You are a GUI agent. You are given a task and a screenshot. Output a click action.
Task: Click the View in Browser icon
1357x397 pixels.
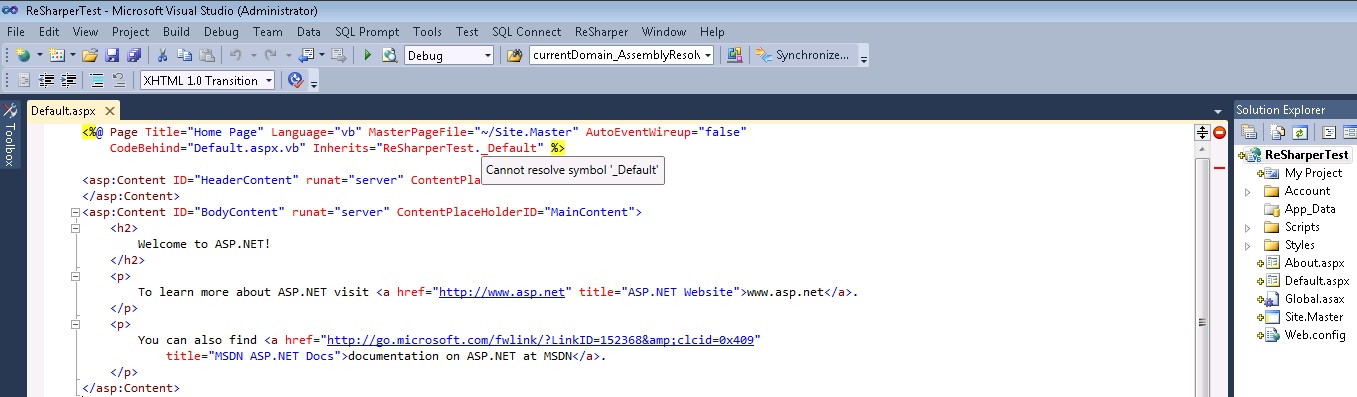[x=390, y=55]
